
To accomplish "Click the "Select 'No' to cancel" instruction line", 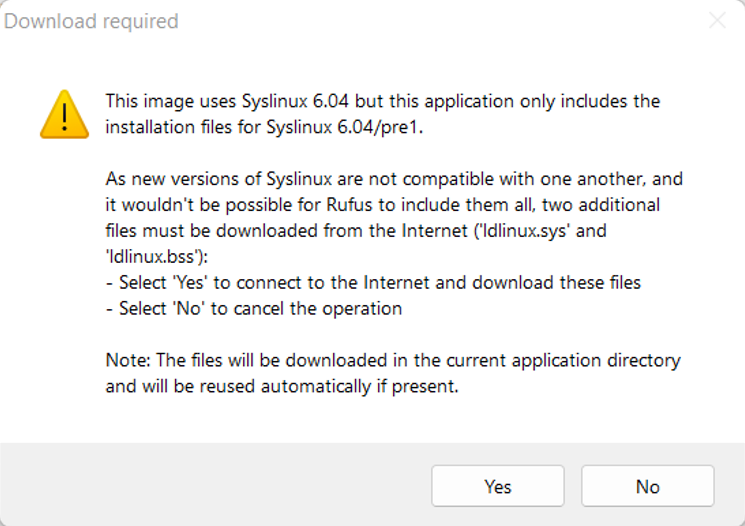I will [x=254, y=309].
